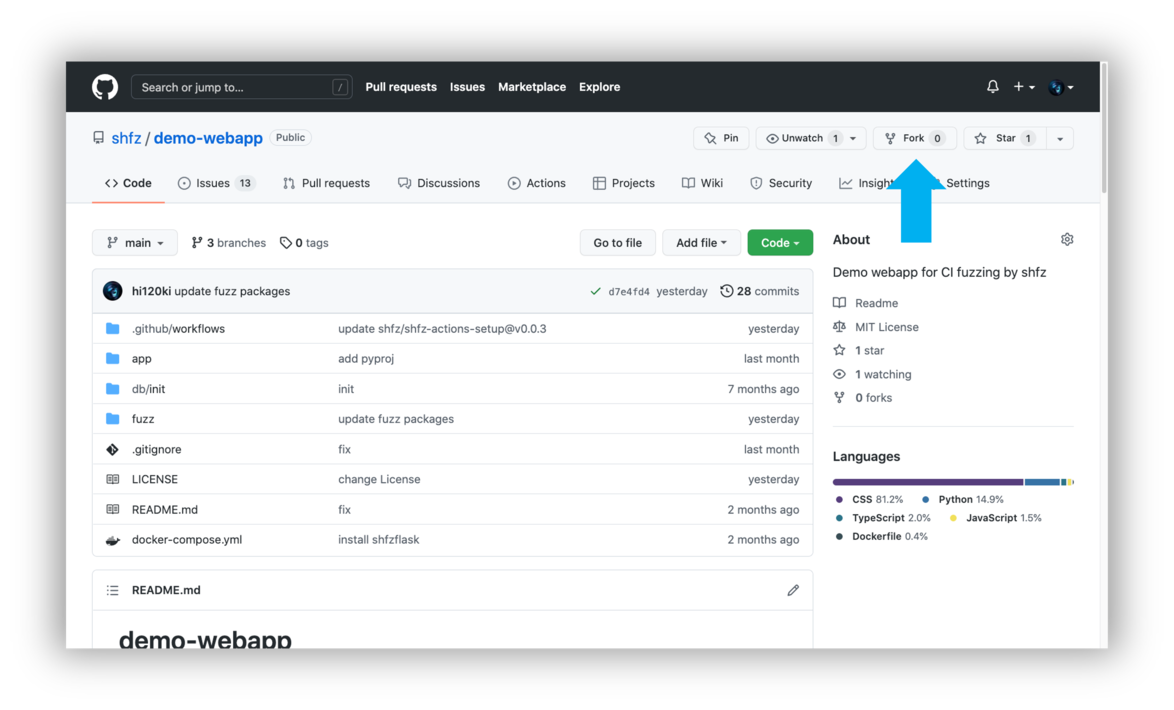Click the Go to file button
Image resolution: width=1174 pixels, height=710 pixels.
click(618, 243)
